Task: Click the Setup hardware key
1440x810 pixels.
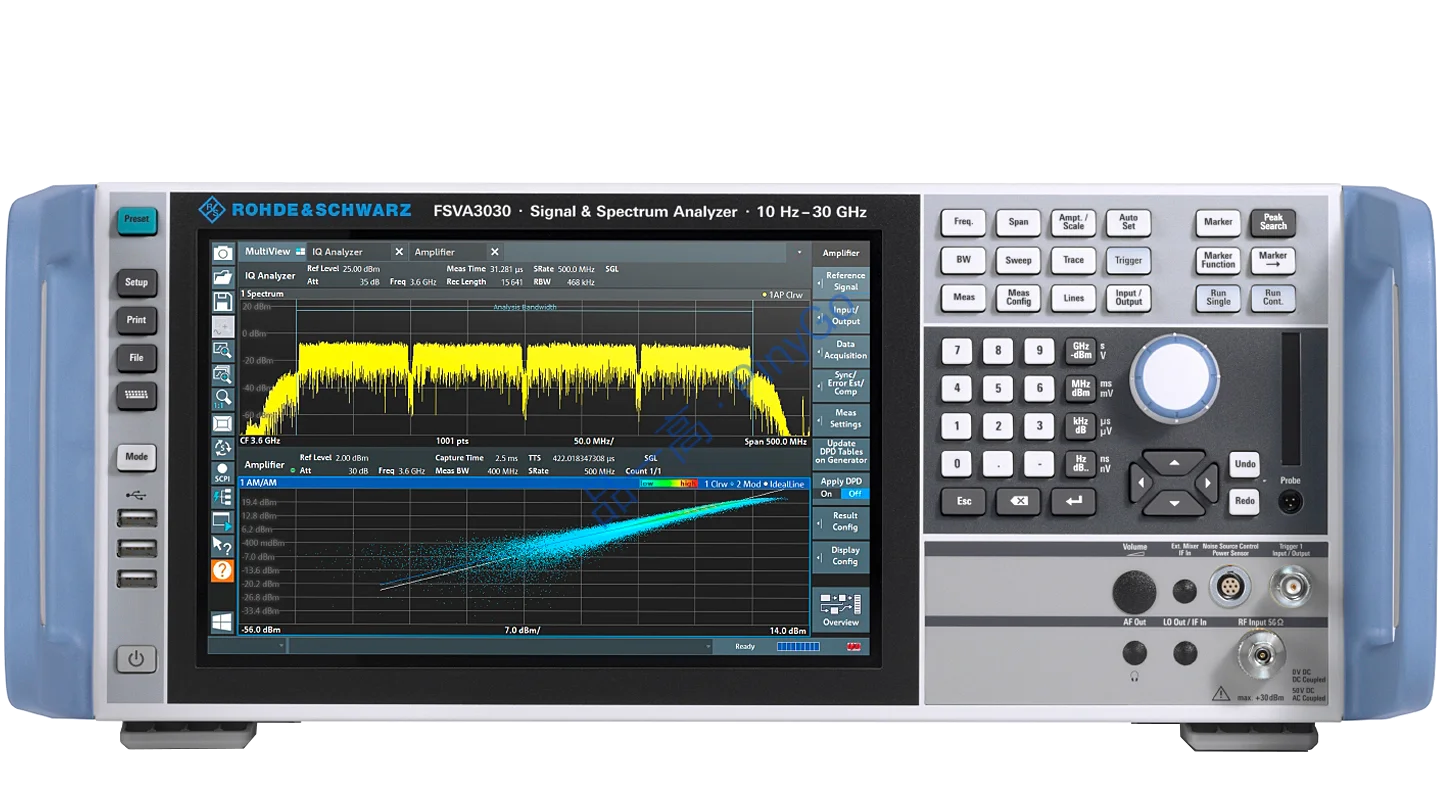Action: 136,282
